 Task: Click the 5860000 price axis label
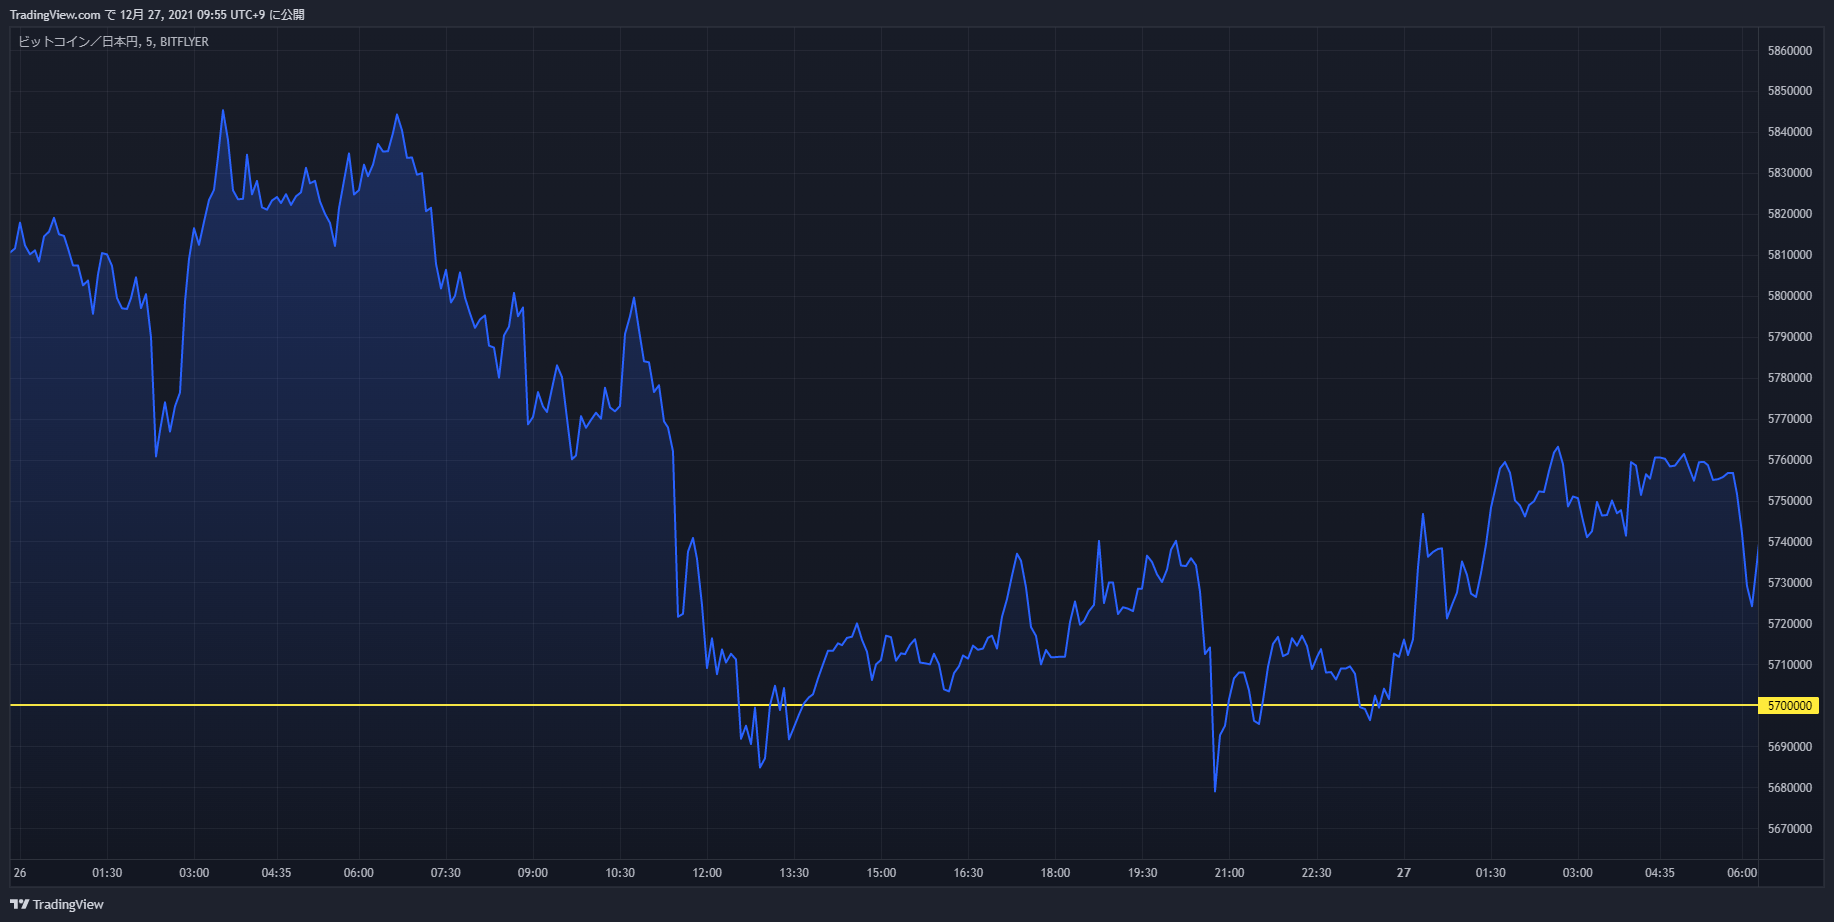click(x=1789, y=51)
